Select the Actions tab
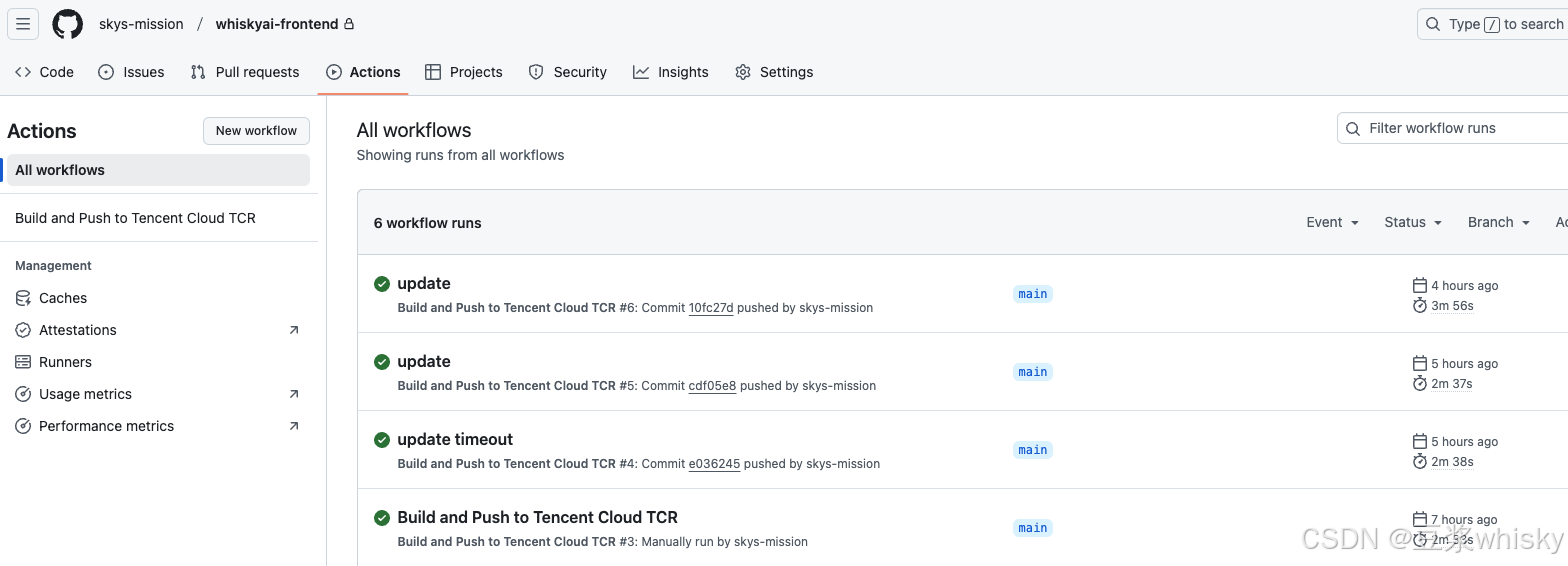Image resolution: width=1568 pixels, height=566 pixels. point(363,72)
